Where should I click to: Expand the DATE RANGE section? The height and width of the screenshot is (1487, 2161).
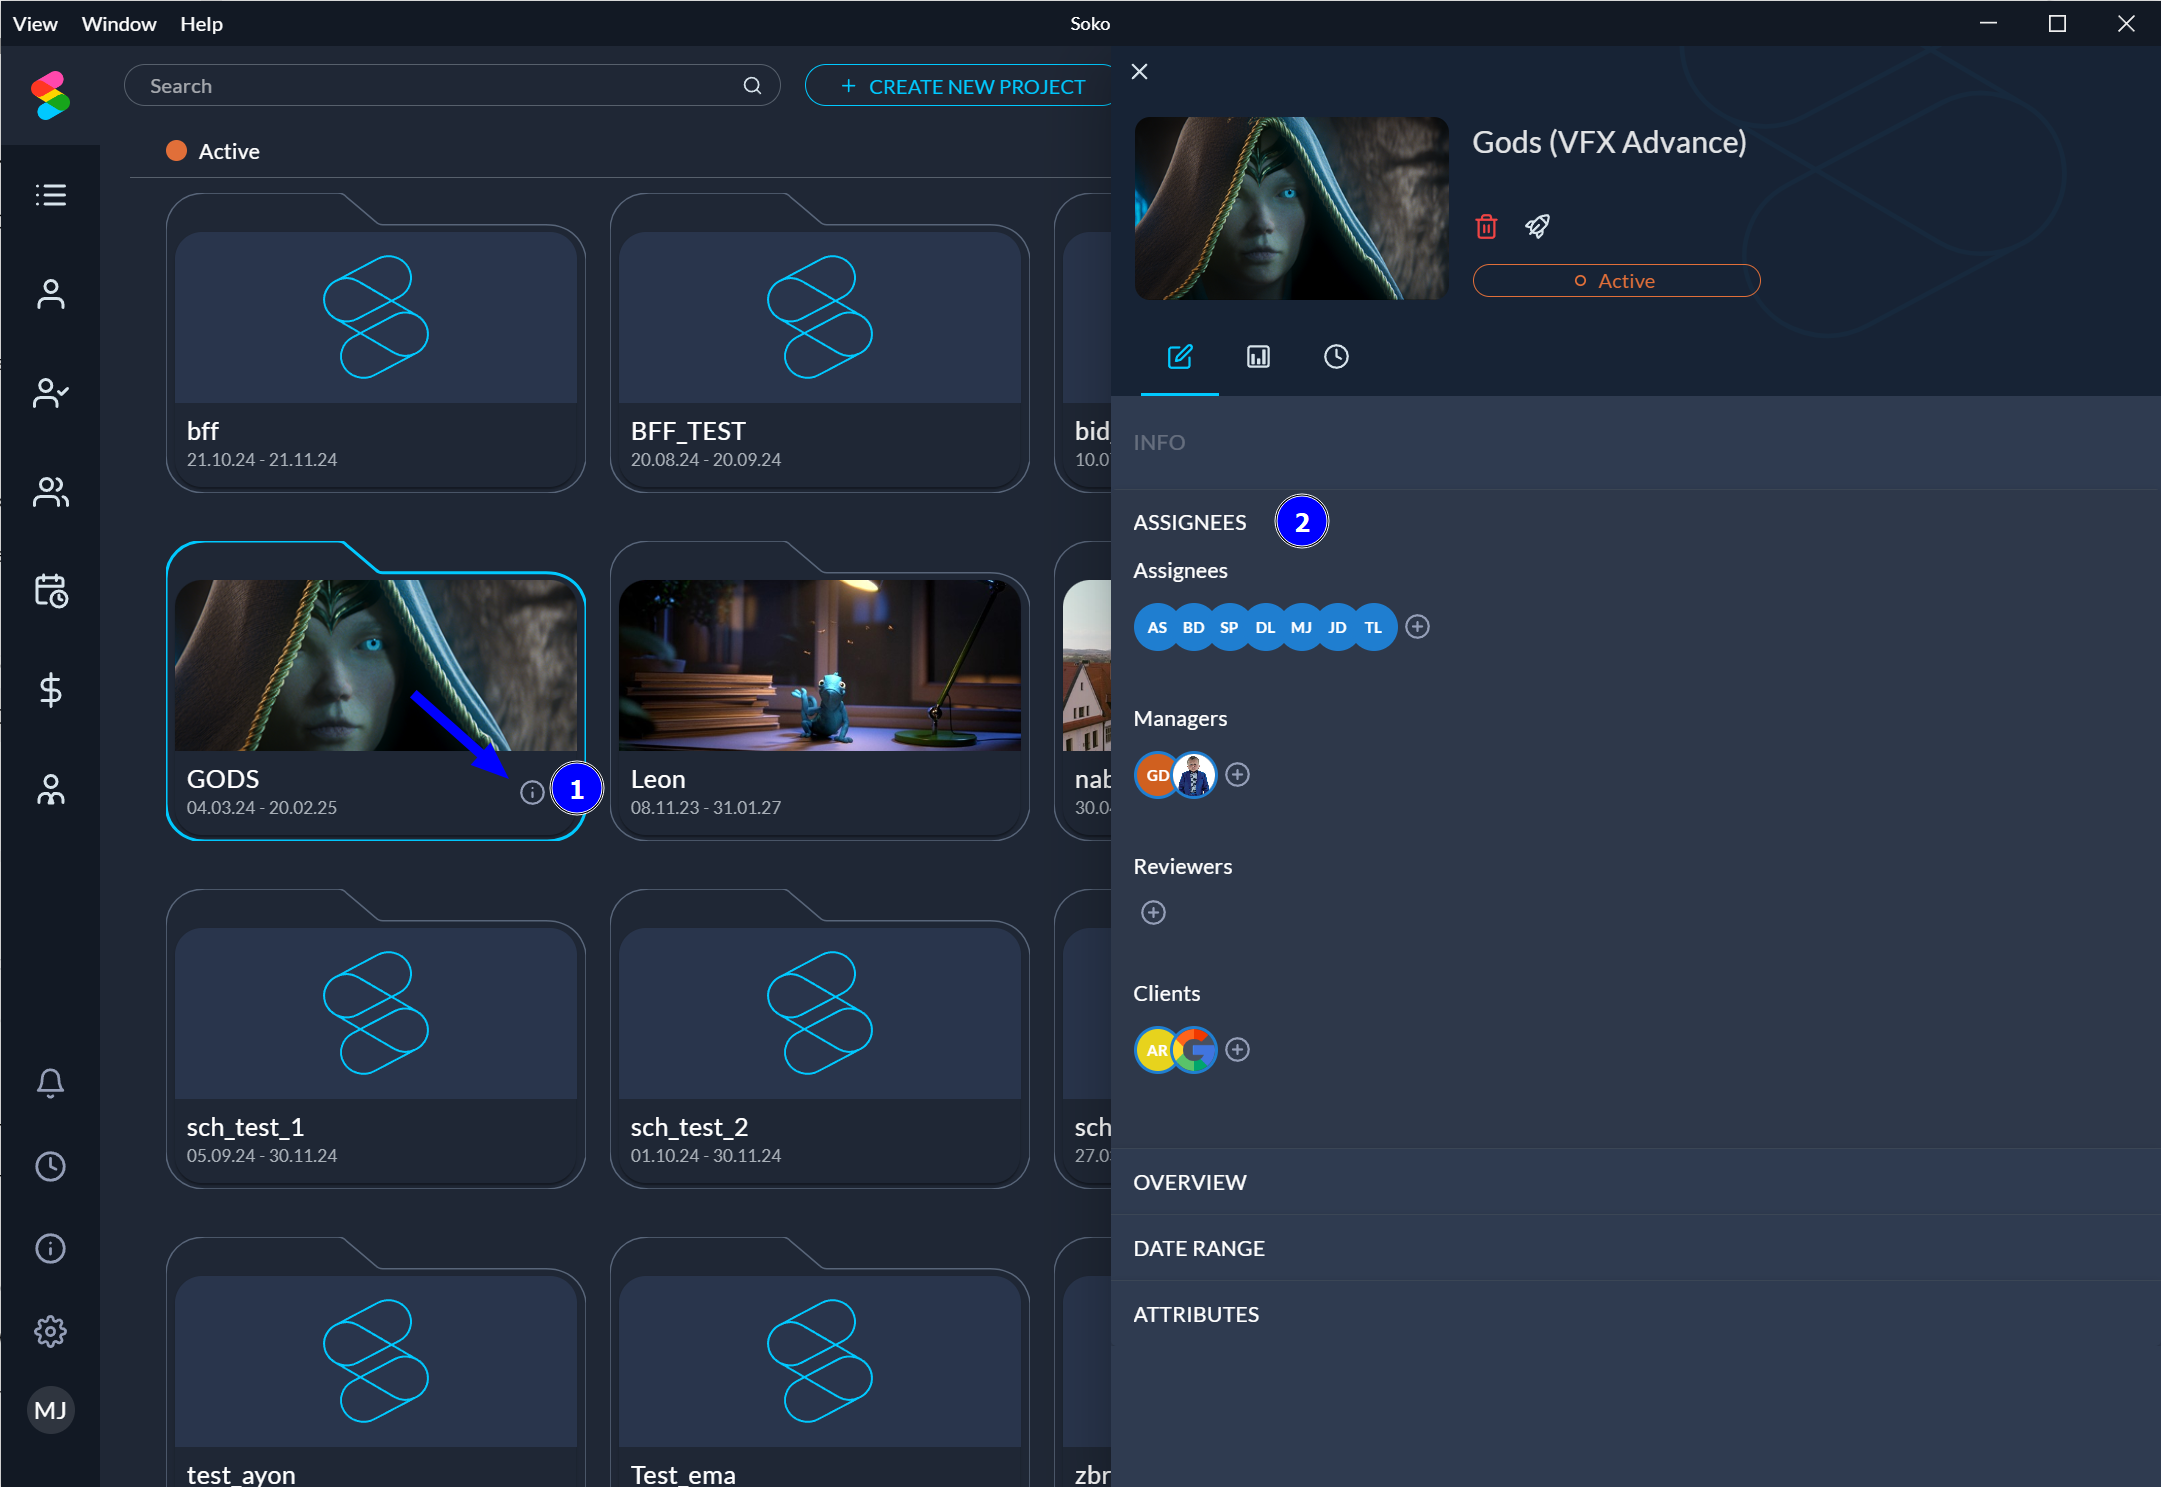click(1199, 1248)
